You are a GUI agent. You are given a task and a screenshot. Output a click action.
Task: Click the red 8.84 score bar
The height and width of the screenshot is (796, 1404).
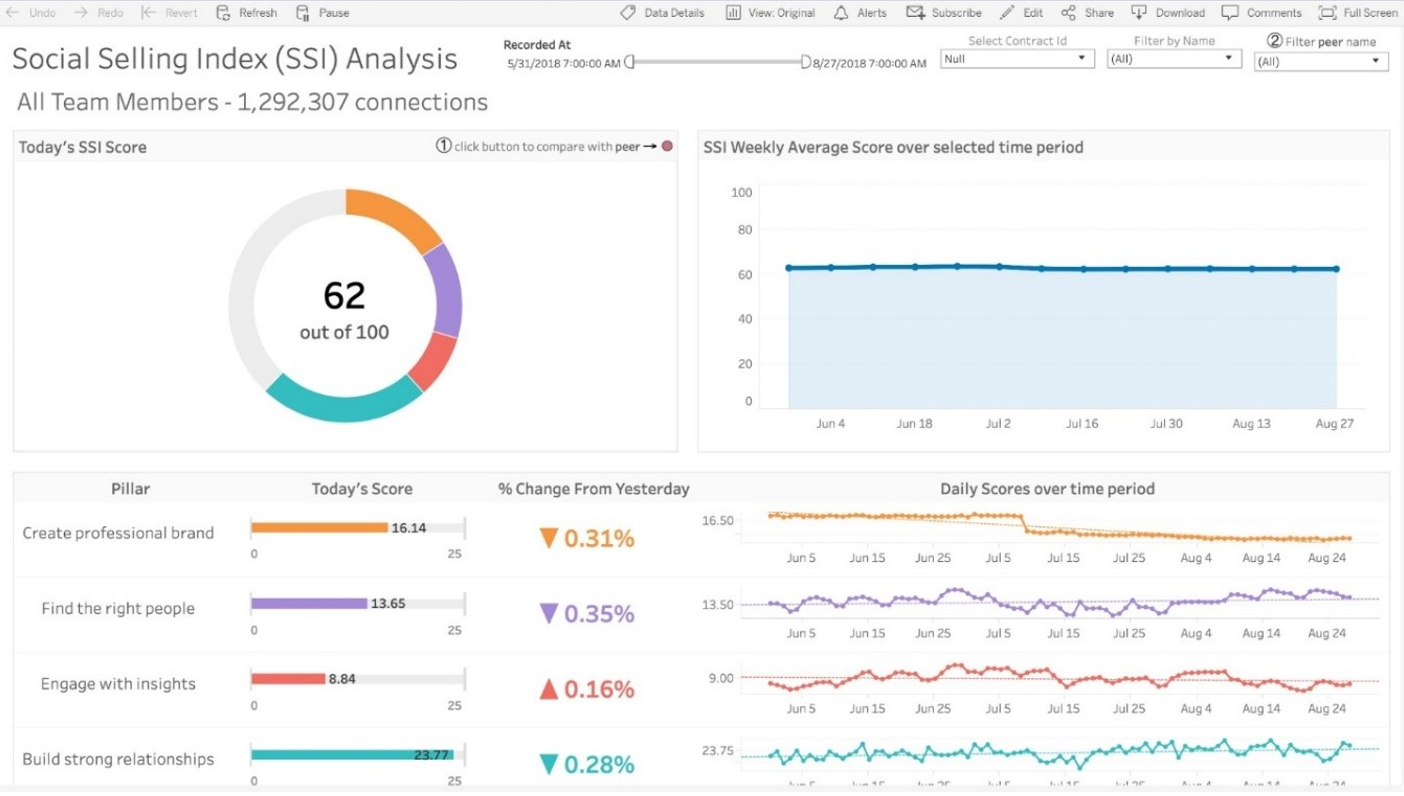click(x=288, y=679)
